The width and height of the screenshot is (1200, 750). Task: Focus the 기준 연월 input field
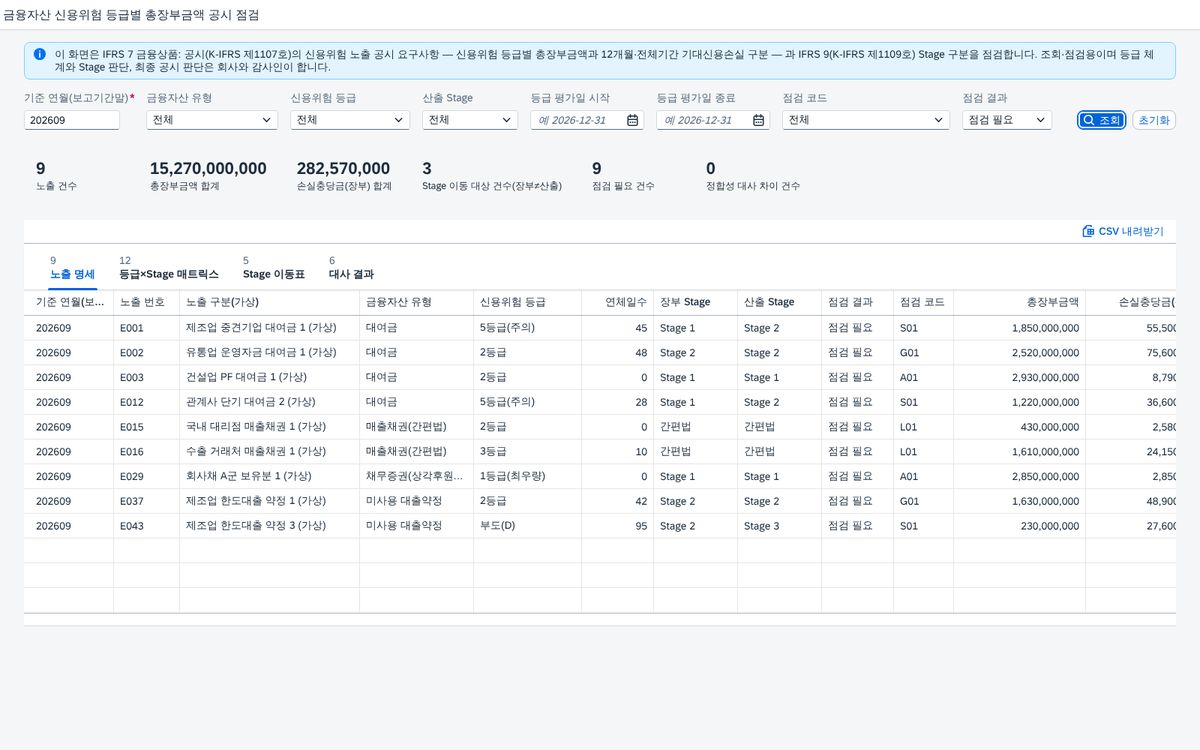click(72, 120)
